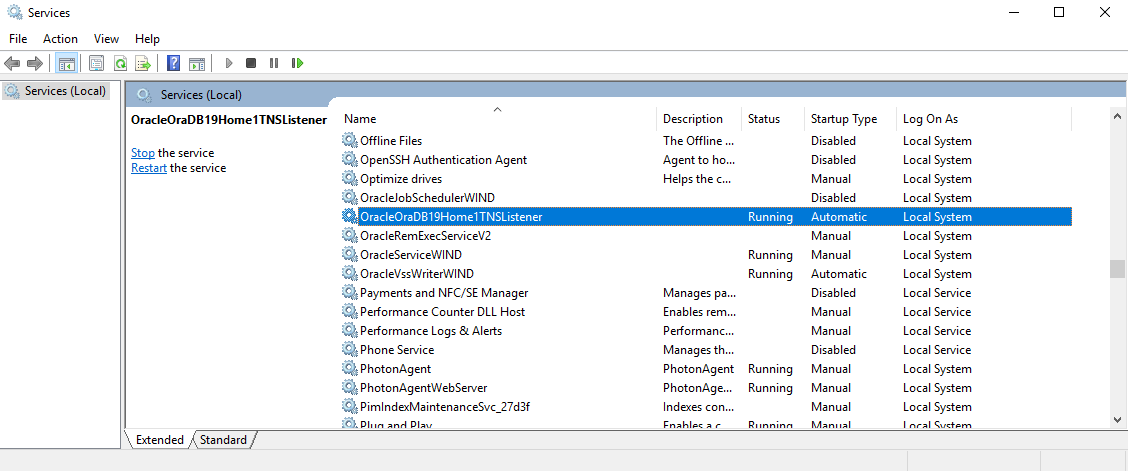Switch to the Extended tab
This screenshot has width=1128, height=471.
(x=159, y=440)
